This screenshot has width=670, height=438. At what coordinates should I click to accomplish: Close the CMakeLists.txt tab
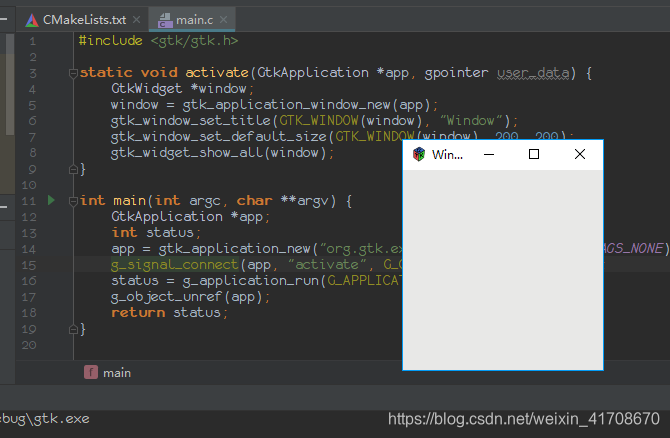(137, 20)
